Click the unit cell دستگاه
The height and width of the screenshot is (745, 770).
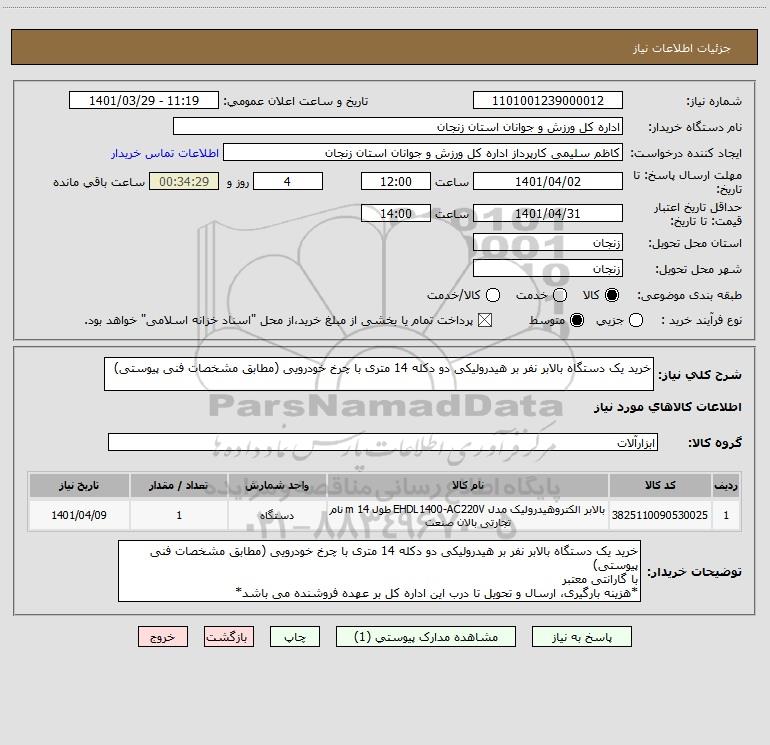click(x=277, y=515)
